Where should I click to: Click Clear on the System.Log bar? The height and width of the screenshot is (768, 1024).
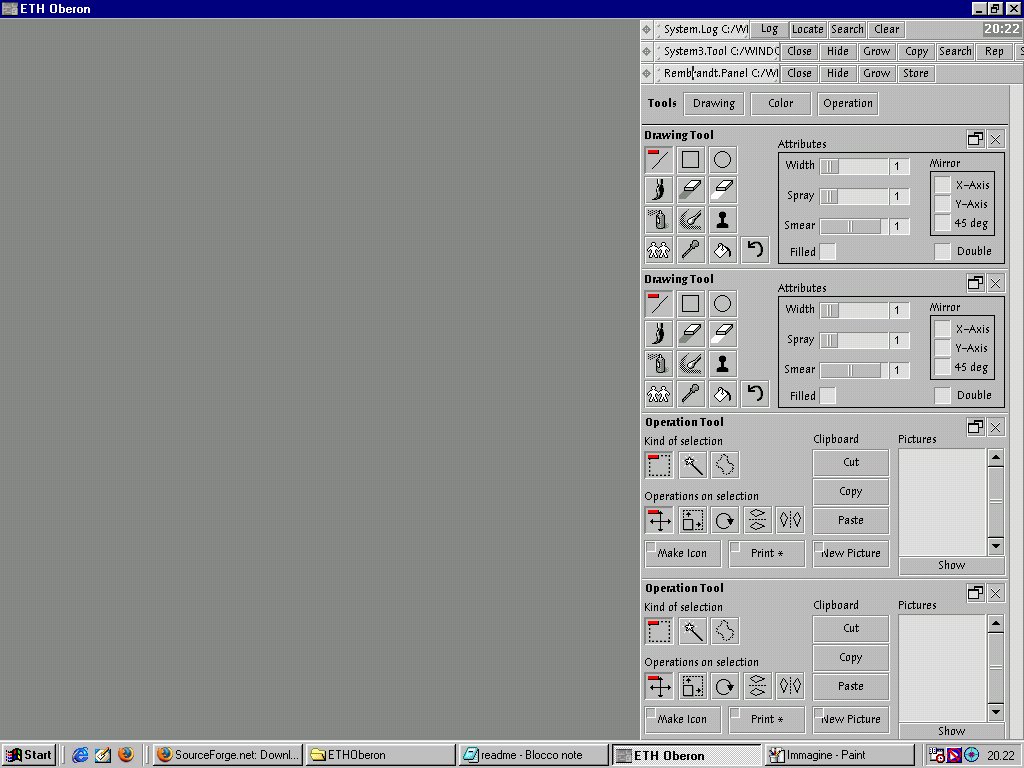coord(886,30)
